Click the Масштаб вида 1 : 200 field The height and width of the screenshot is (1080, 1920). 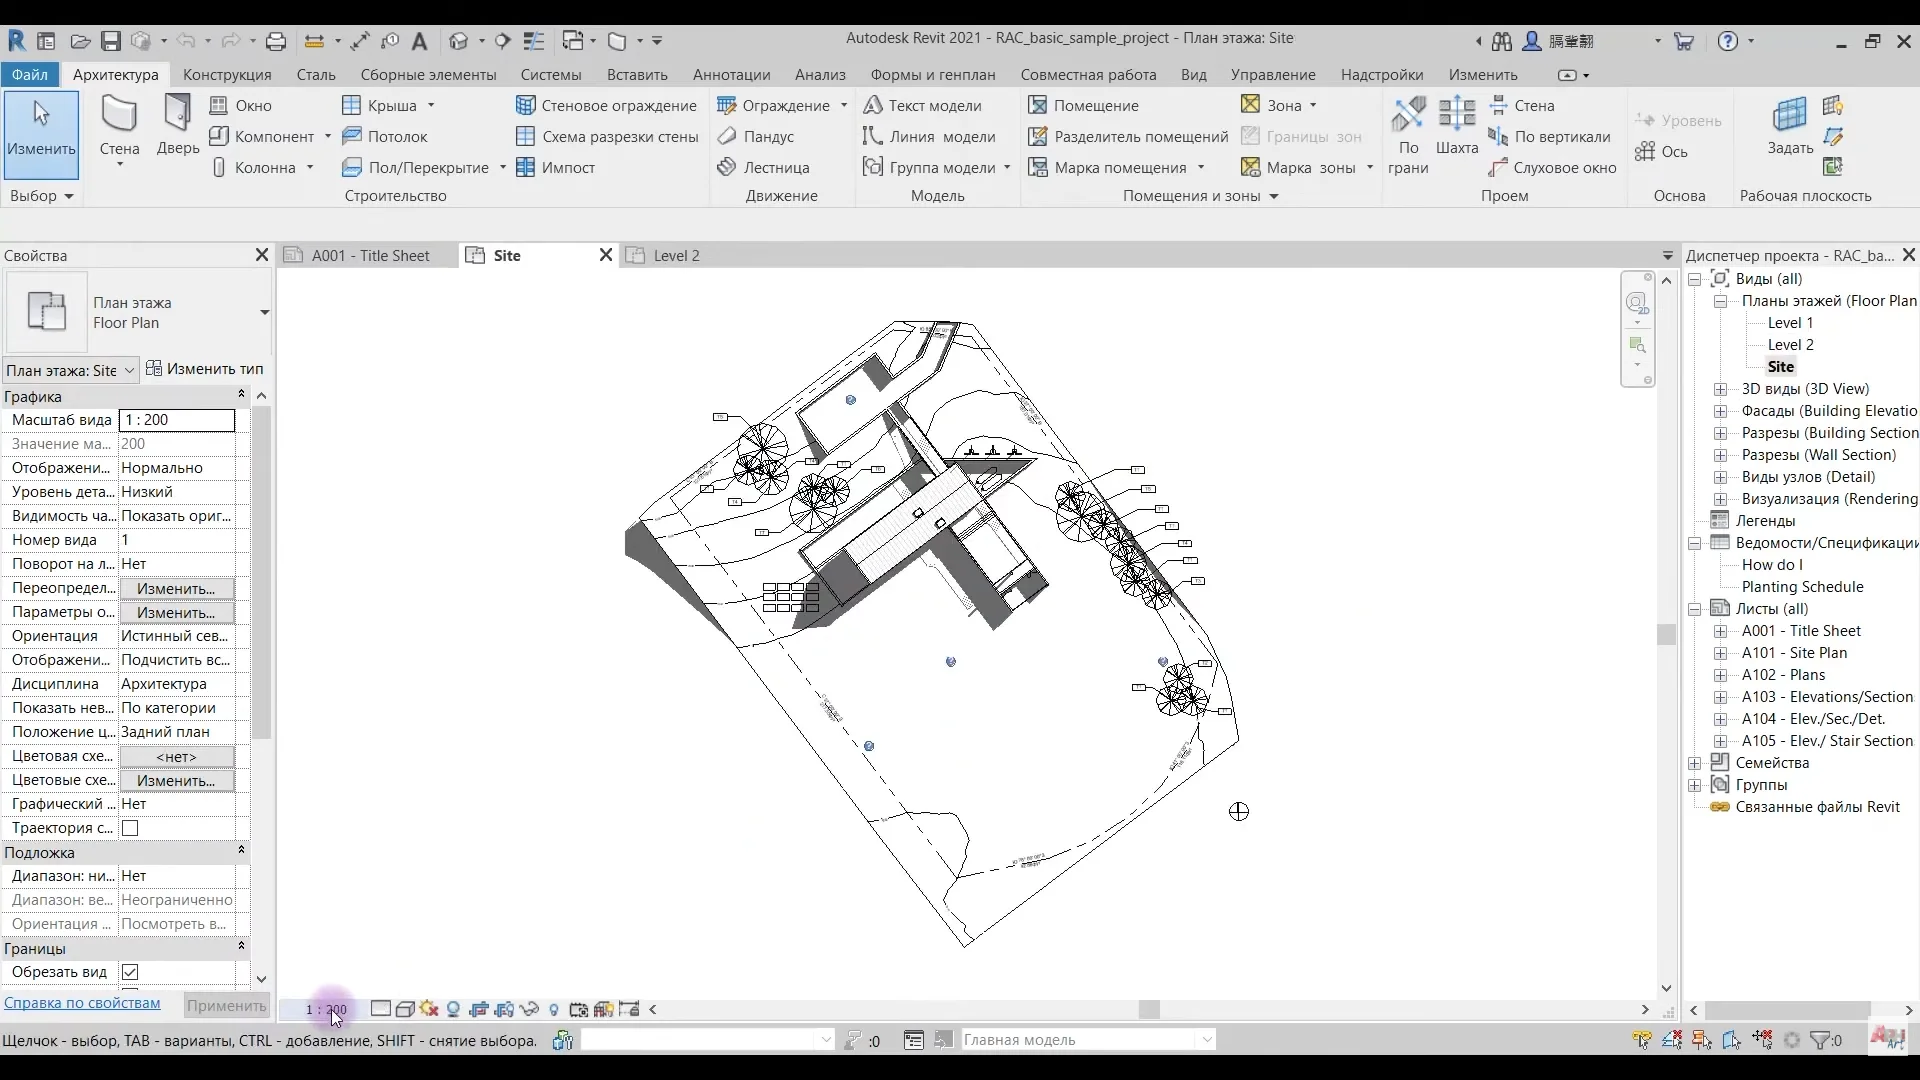pos(177,420)
